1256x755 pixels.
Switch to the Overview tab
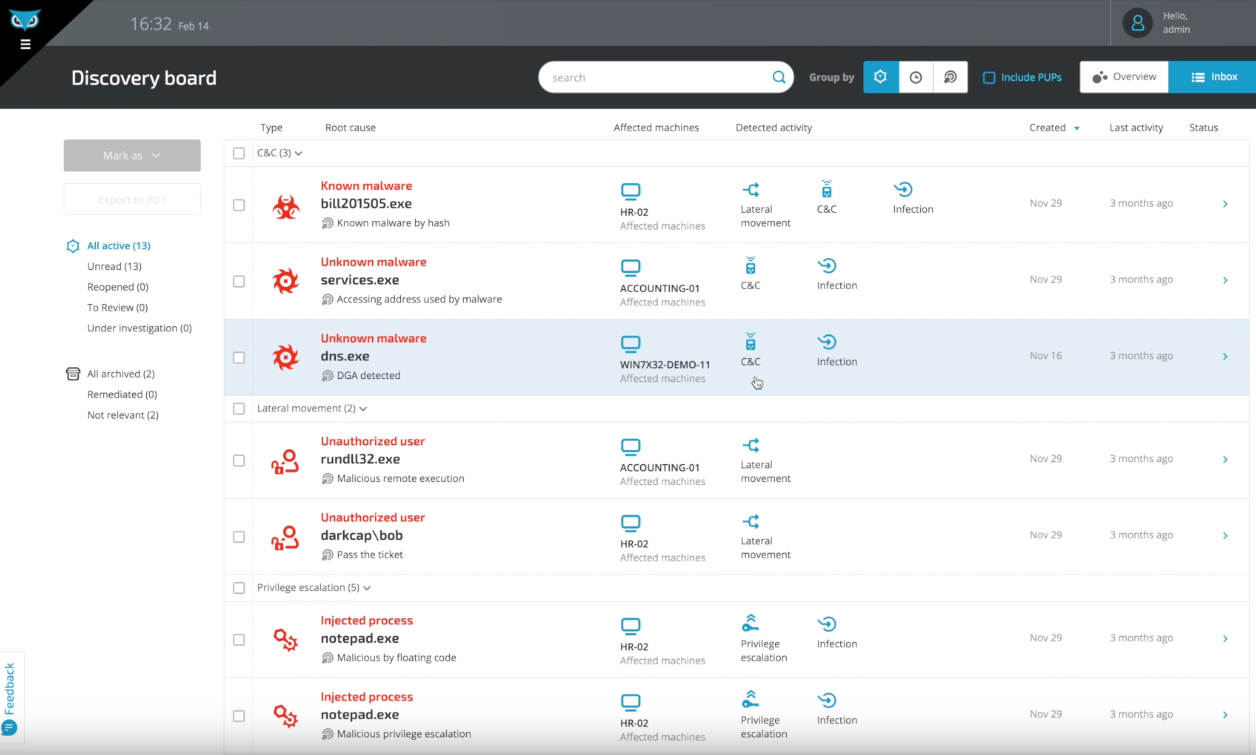click(1124, 77)
